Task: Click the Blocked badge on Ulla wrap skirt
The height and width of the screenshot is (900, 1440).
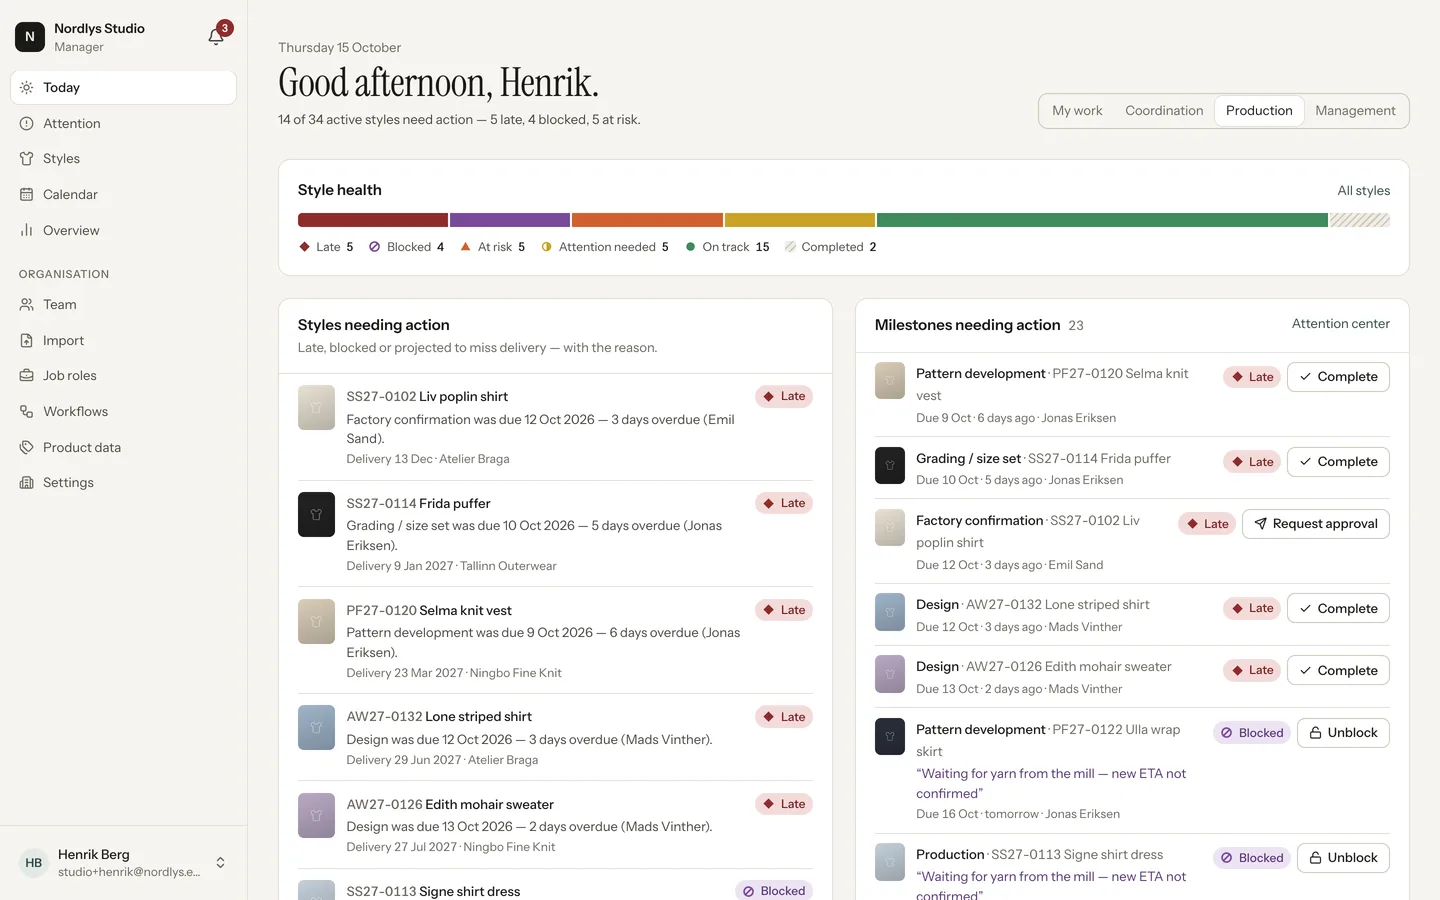Action: point(1252,733)
